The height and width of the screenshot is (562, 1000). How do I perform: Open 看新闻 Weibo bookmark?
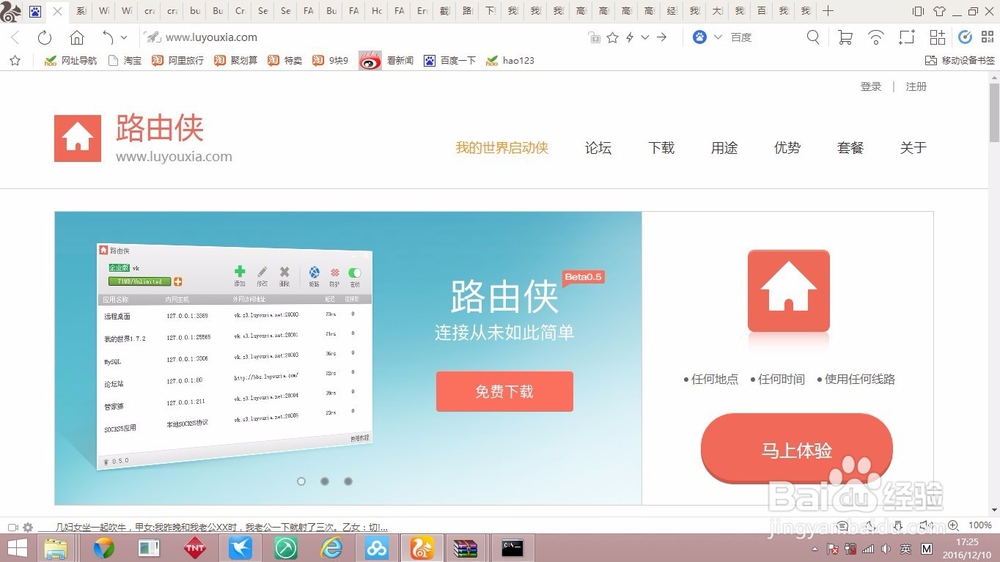(386, 61)
